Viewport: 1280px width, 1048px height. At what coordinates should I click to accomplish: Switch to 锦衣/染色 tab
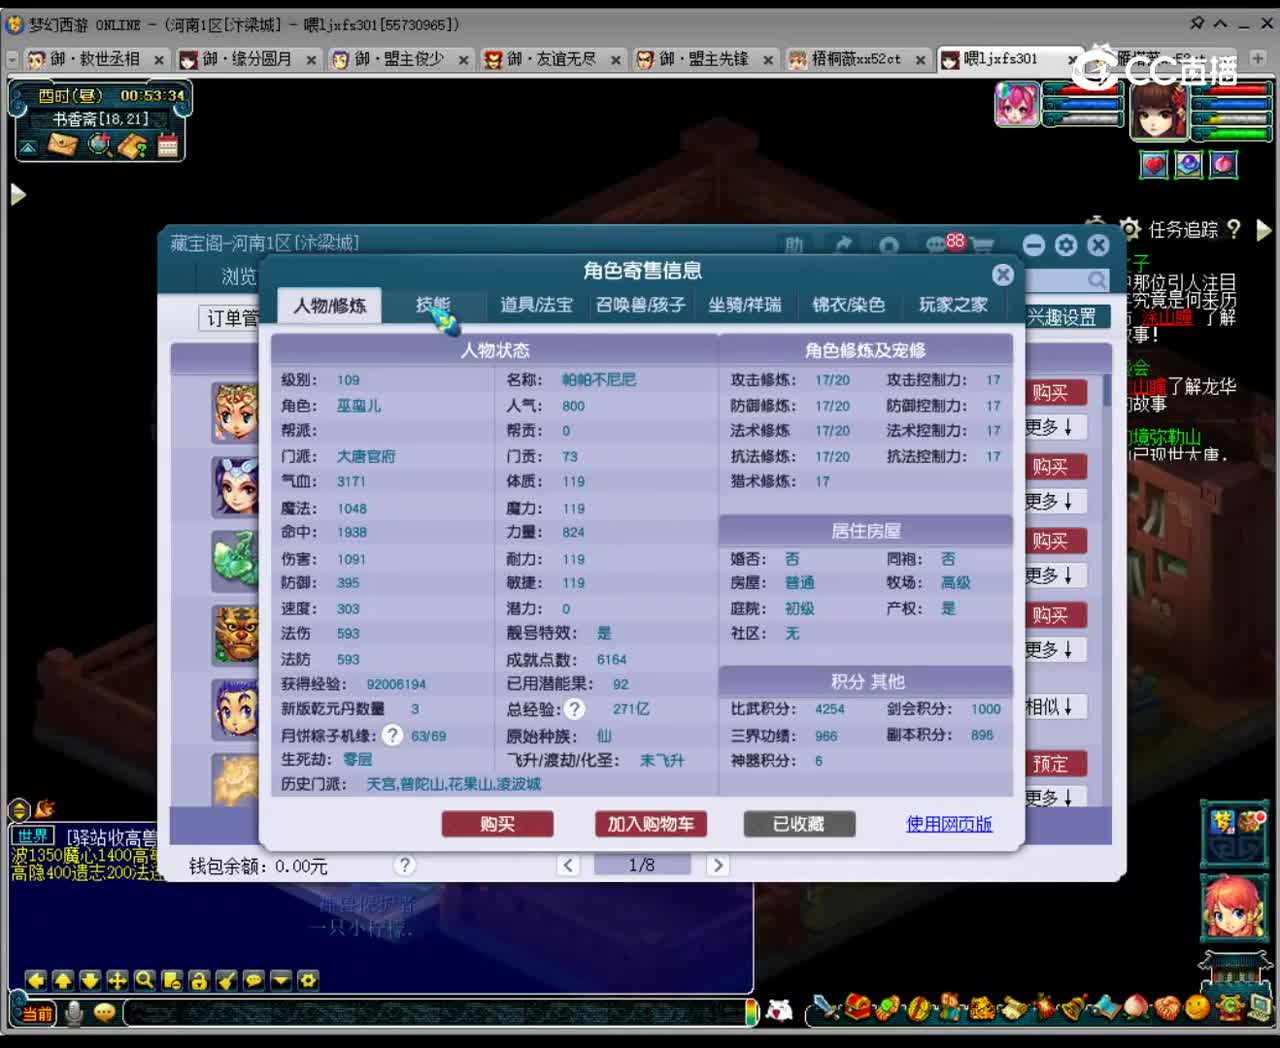pyautogui.click(x=848, y=305)
